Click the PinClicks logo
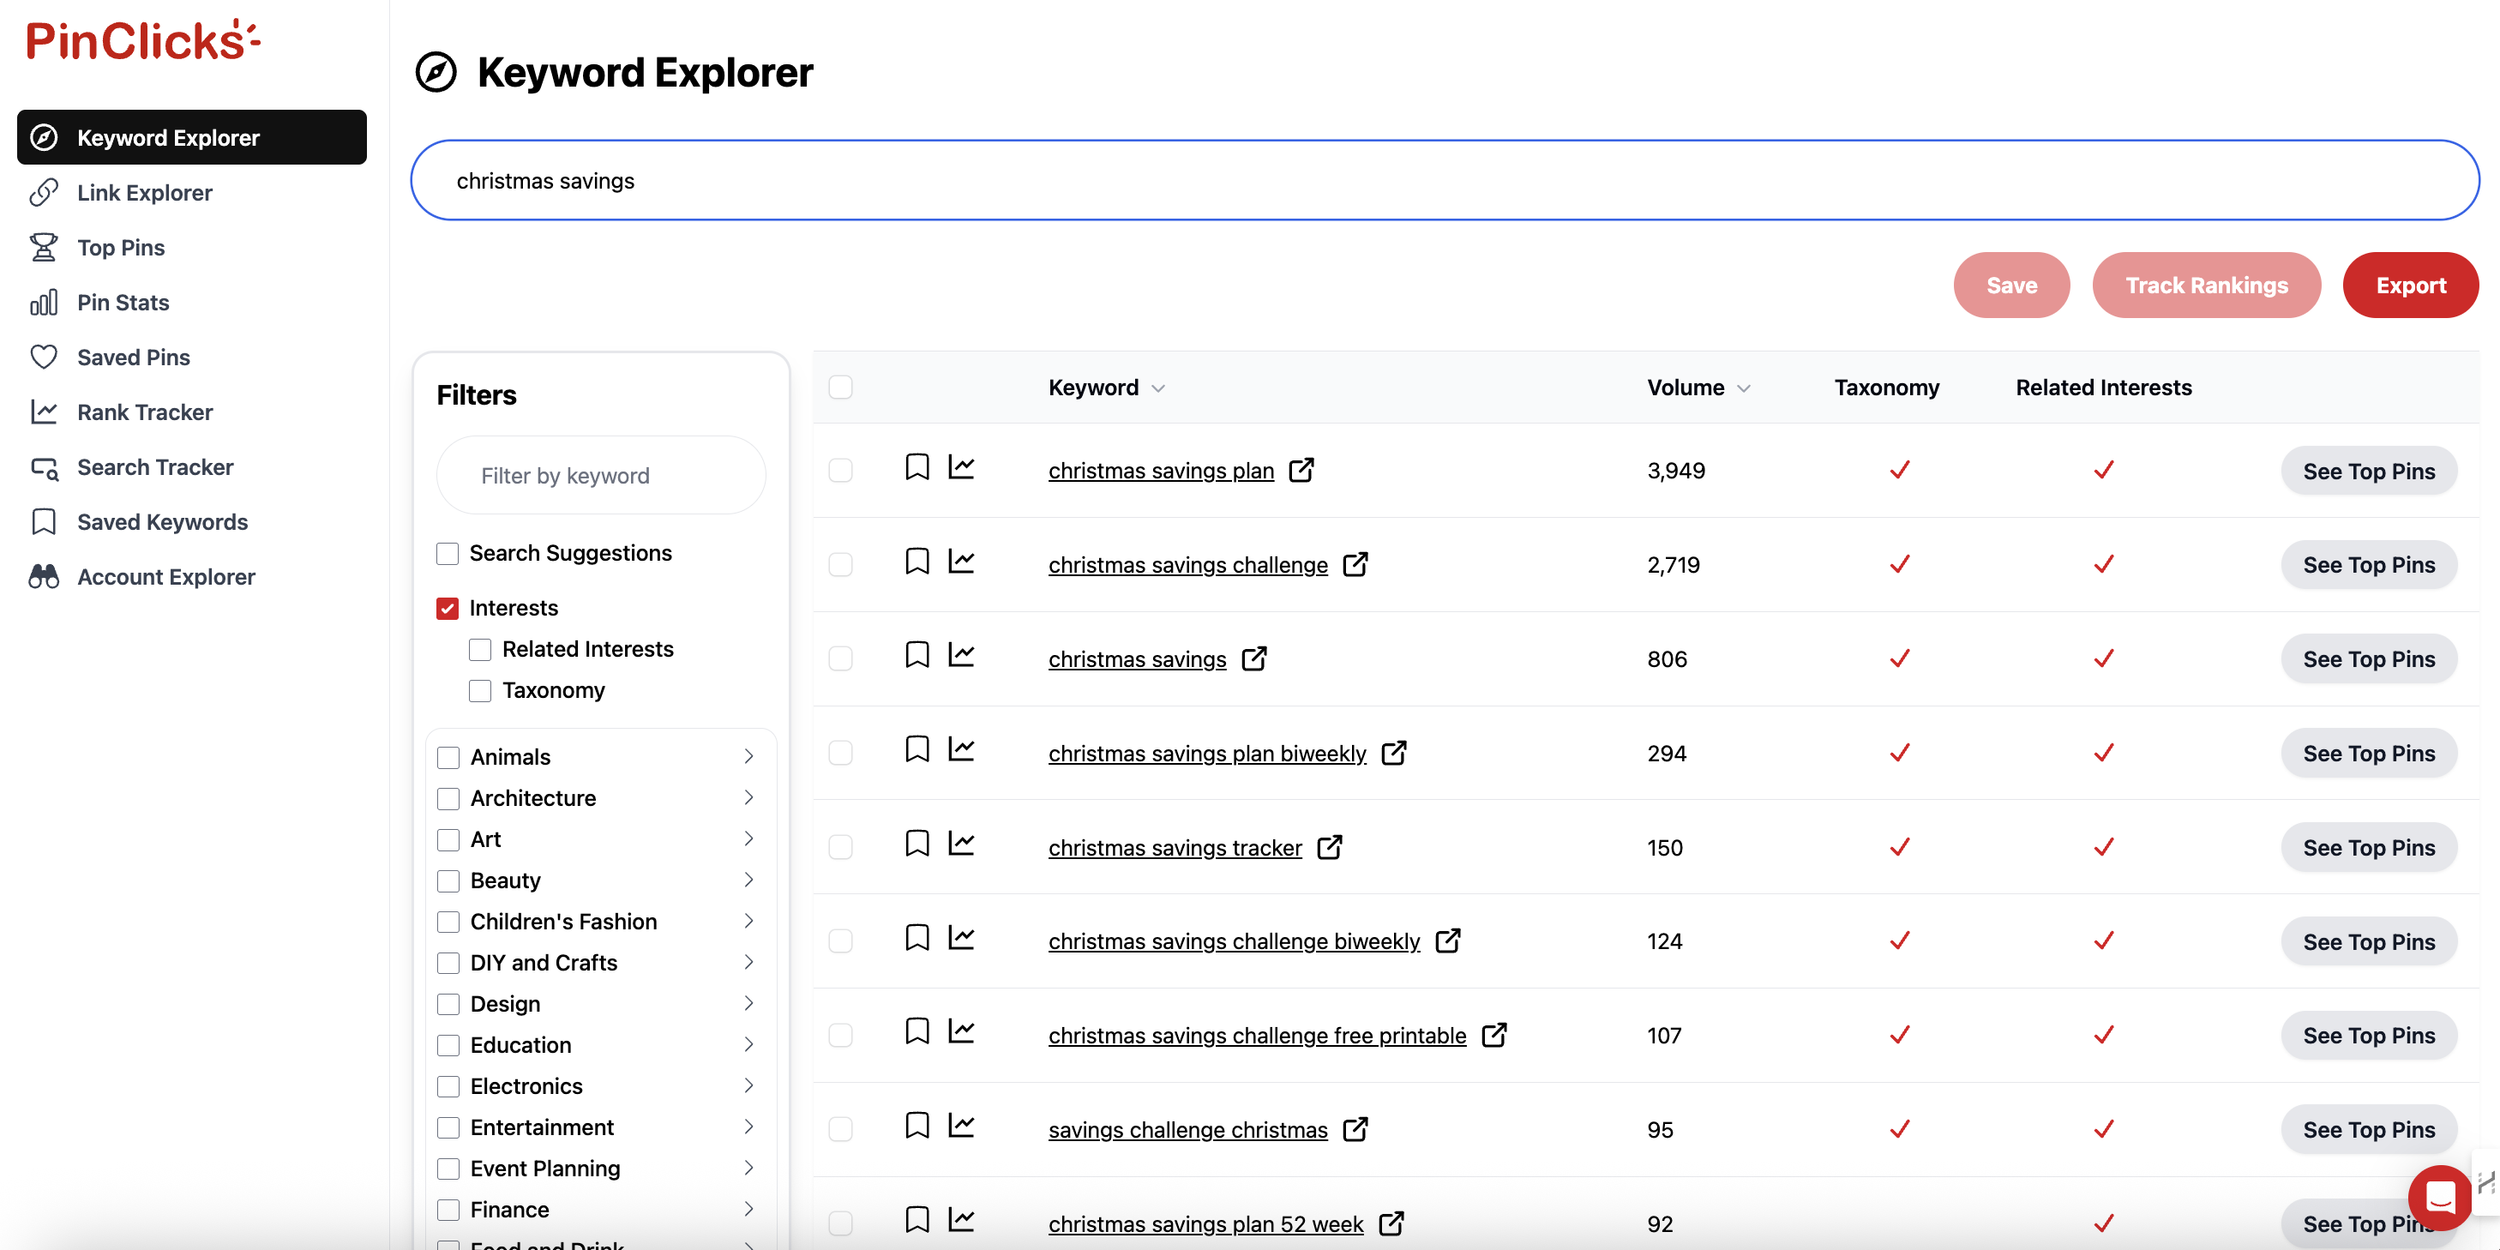Image resolution: width=2500 pixels, height=1250 pixels. (x=142, y=41)
